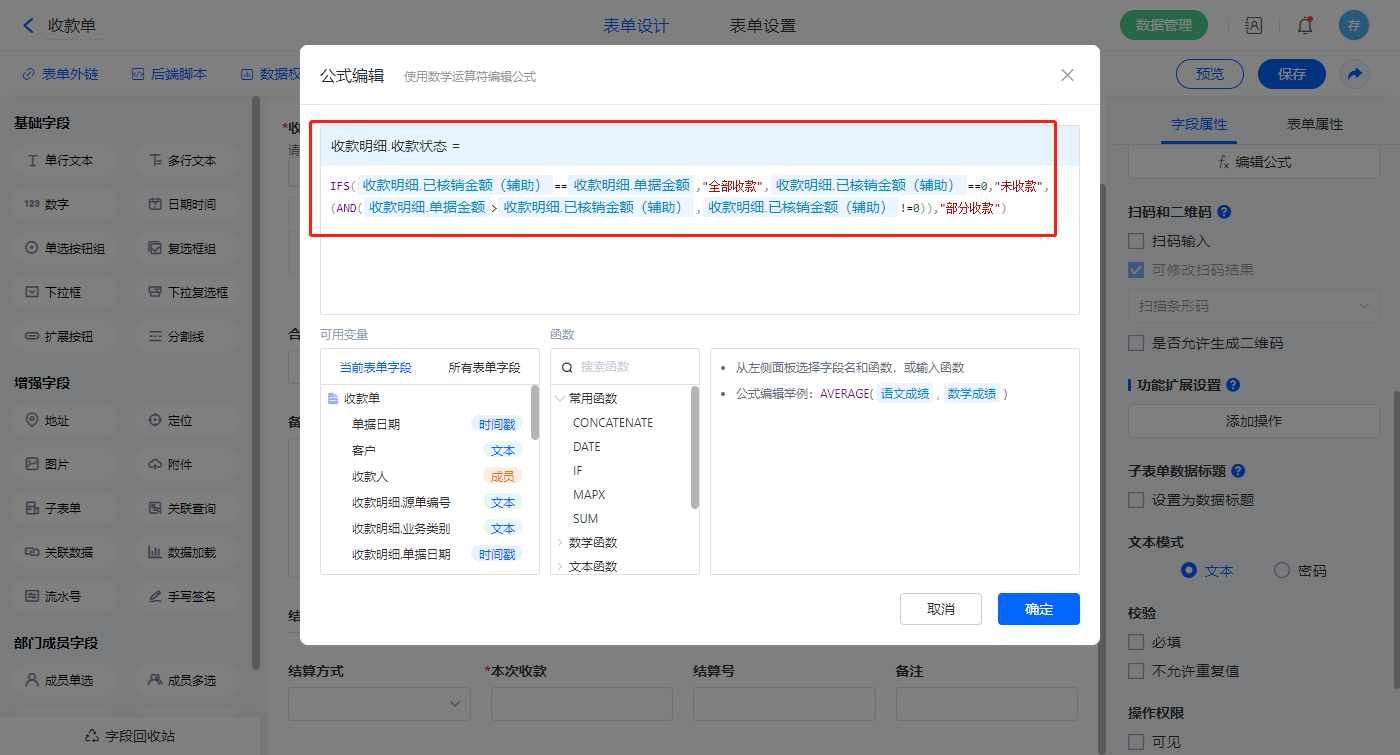1400x755 pixels.
Task: Click the document search icon in header
Action: [x=1253, y=26]
